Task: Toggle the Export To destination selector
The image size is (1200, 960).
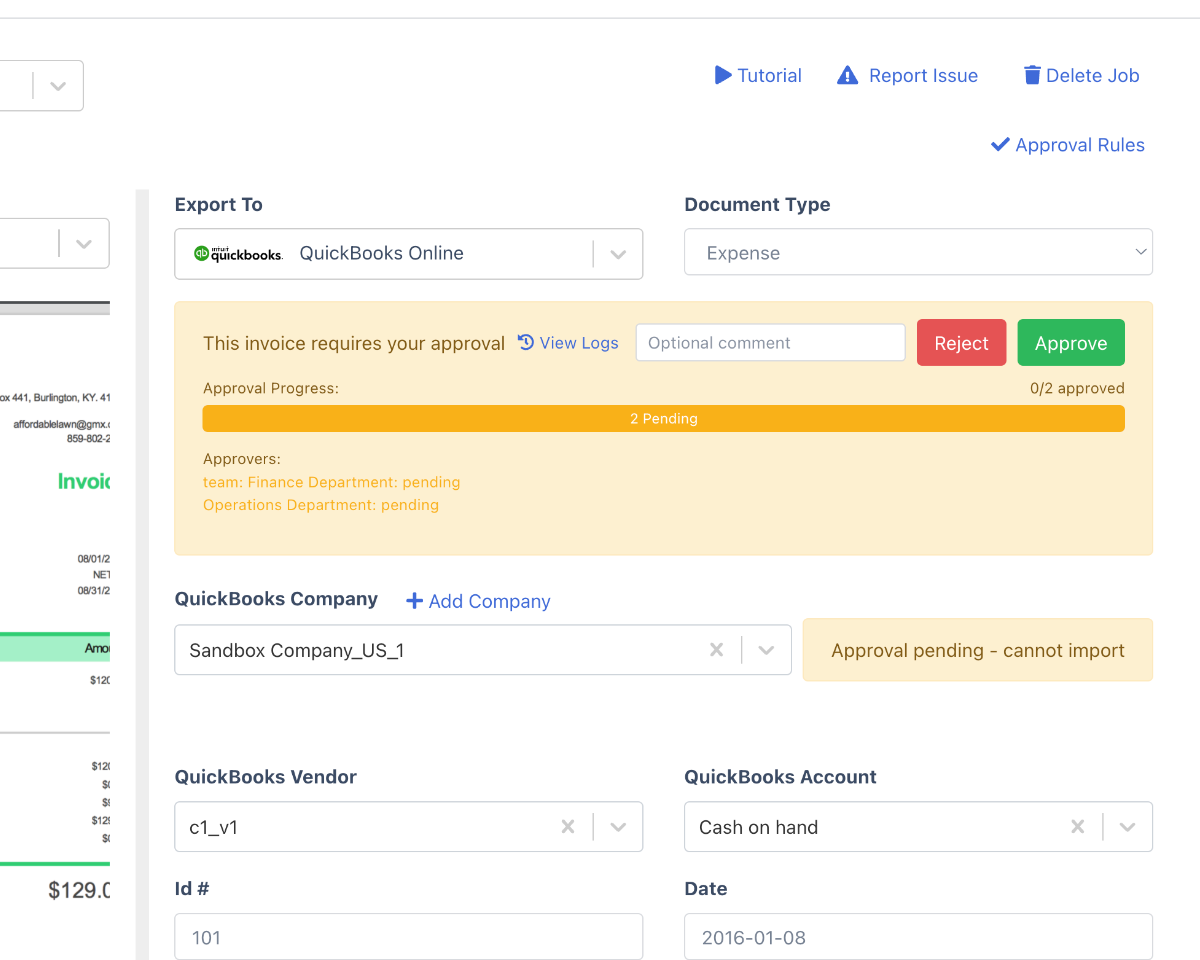Action: tap(617, 254)
